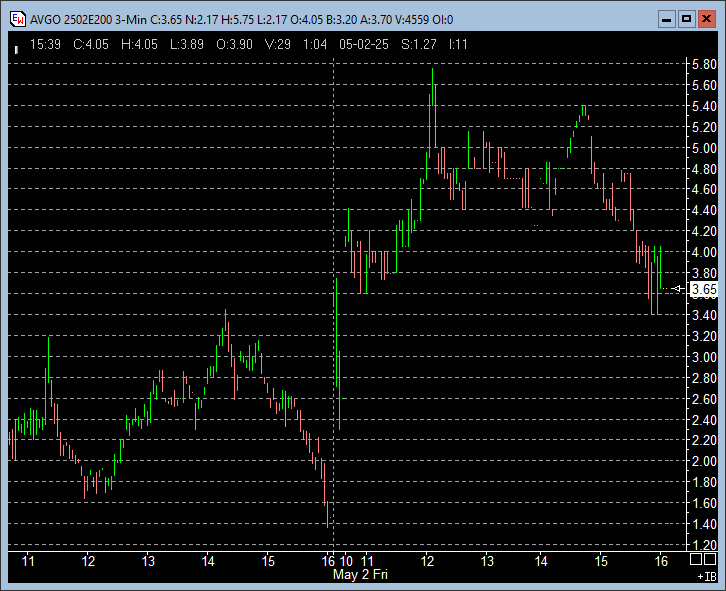The height and width of the screenshot is (591, 726).
Task: Click the left square box beside the time axis
Action: point(695,559)
